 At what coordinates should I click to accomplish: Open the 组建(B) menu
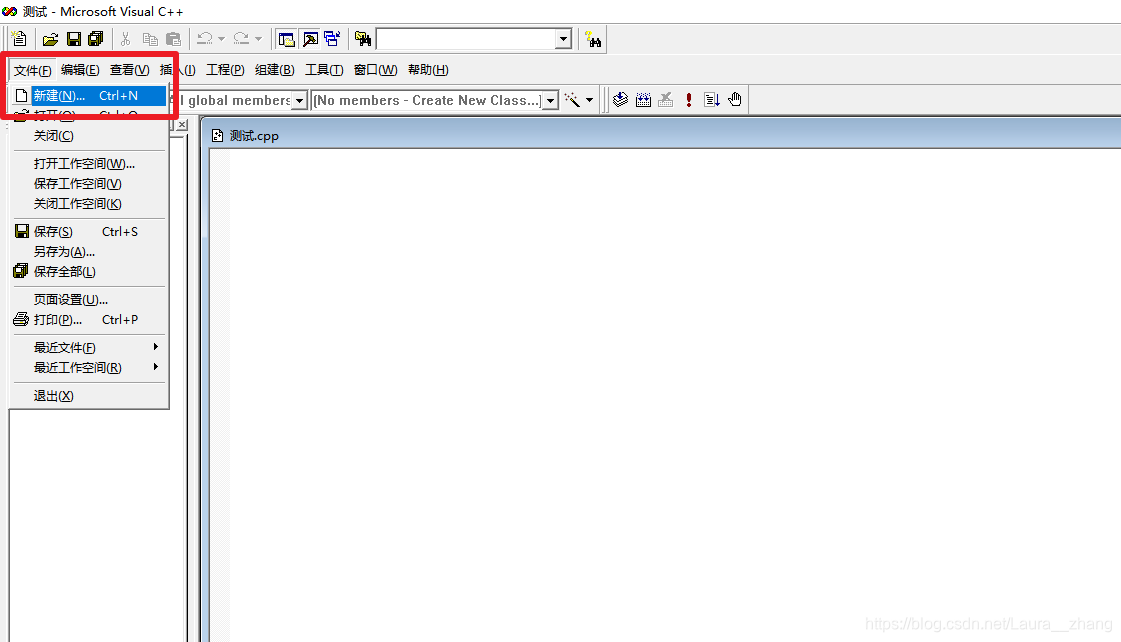(x=275, y=69)
